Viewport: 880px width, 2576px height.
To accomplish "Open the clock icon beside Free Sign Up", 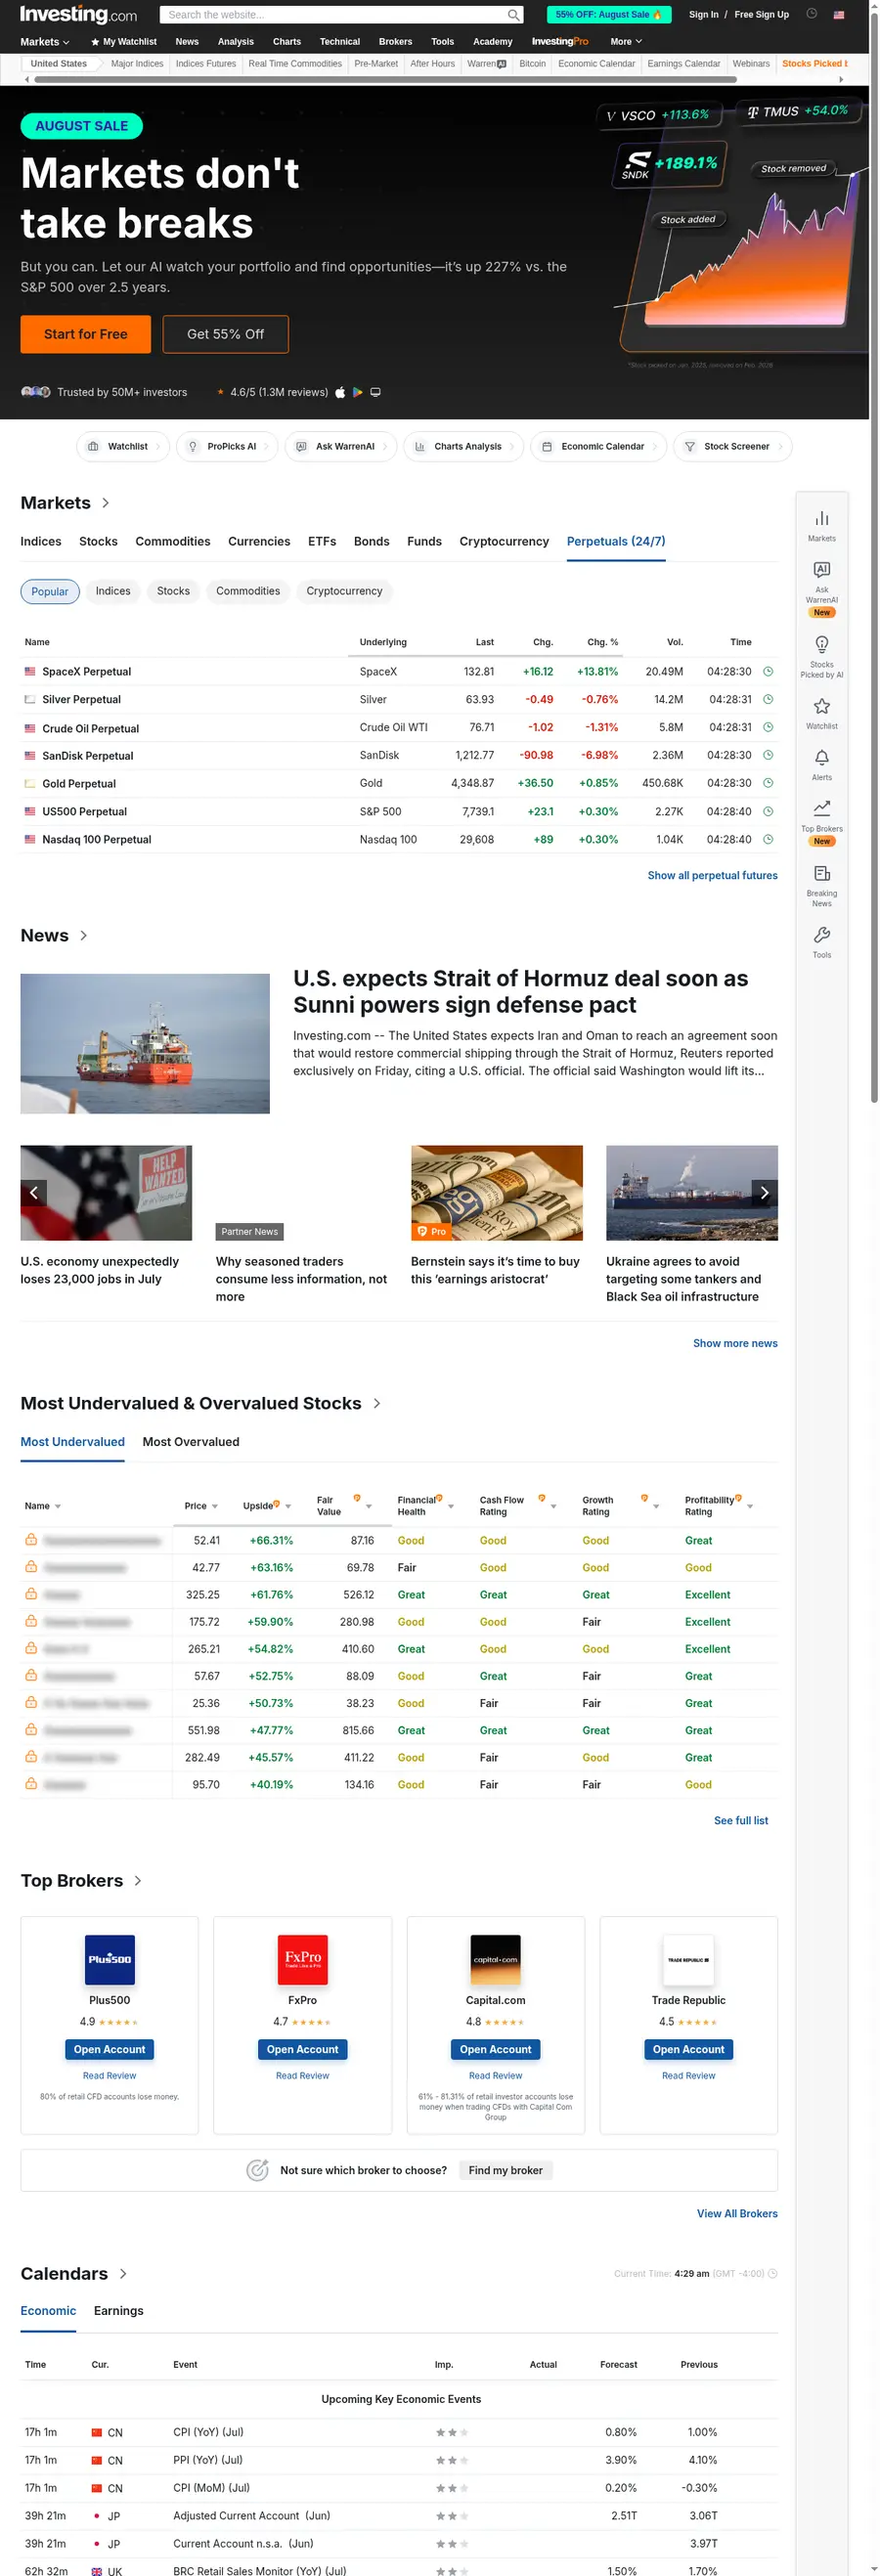I will click(812, 14).
